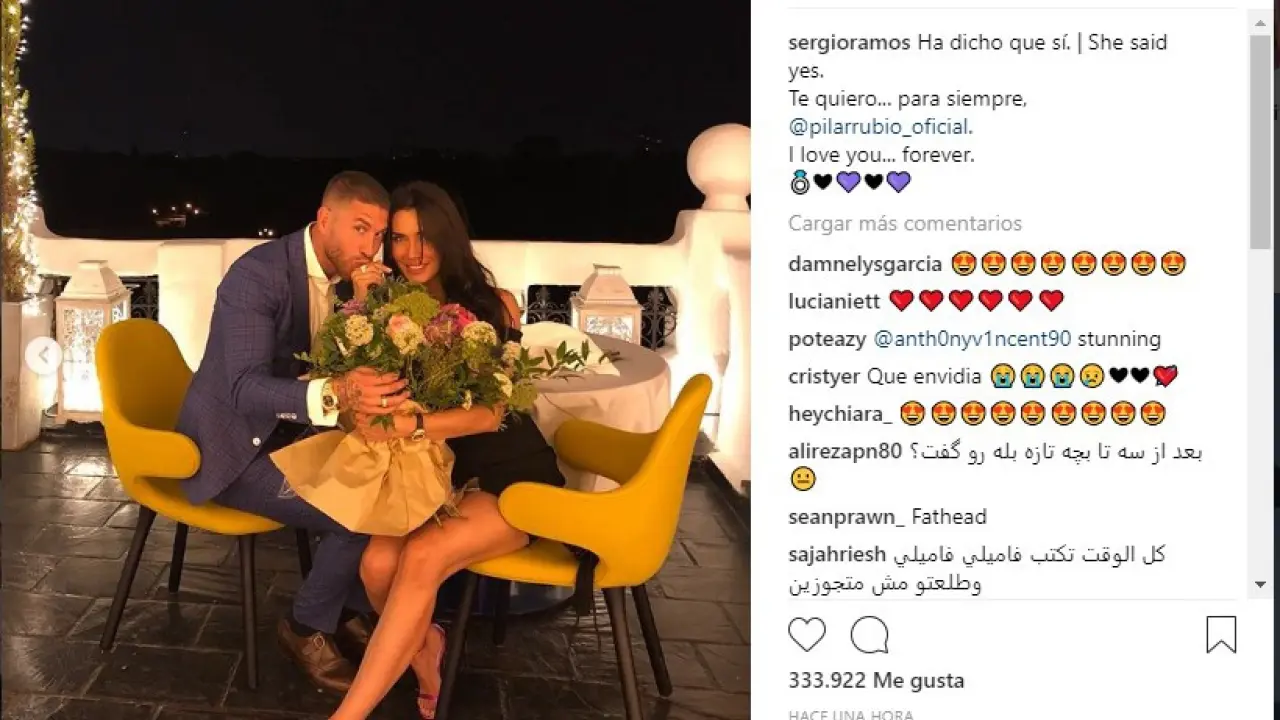Open seanprawn_ commenter profile
Viewport: 1280px width, 720px height.
pyautogui.click(x=846, y=517)
